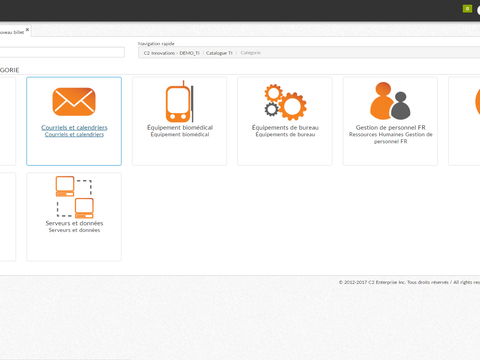Open the Gestion de personnel FR people icon
Image resolution: width=480 pixels, height=360 pixels.
pos(390,101)
